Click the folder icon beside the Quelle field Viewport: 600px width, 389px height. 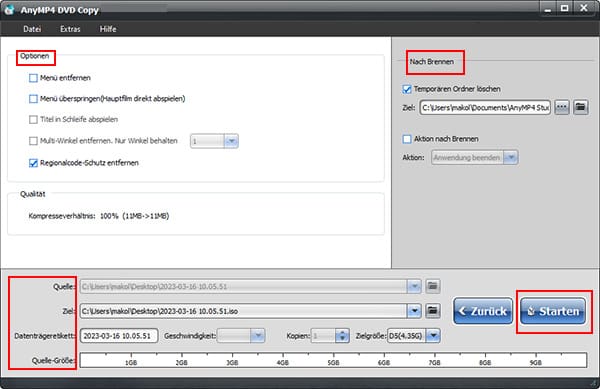(432, 286)
